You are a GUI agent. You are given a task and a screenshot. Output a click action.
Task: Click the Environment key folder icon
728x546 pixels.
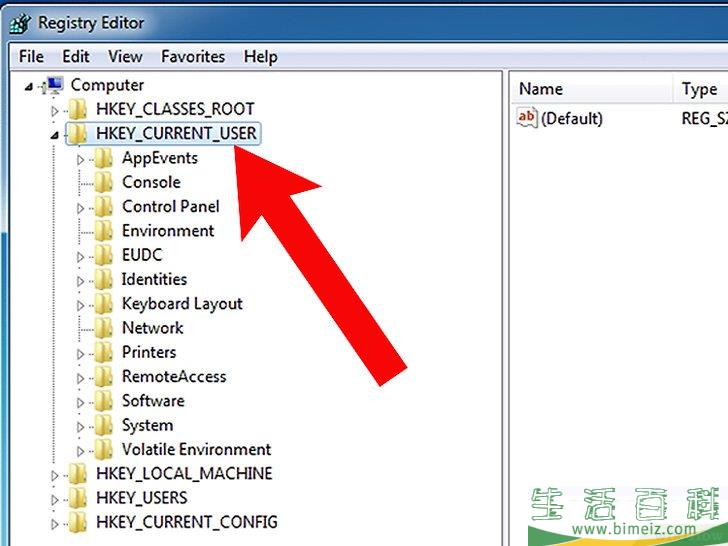point(103,231)
